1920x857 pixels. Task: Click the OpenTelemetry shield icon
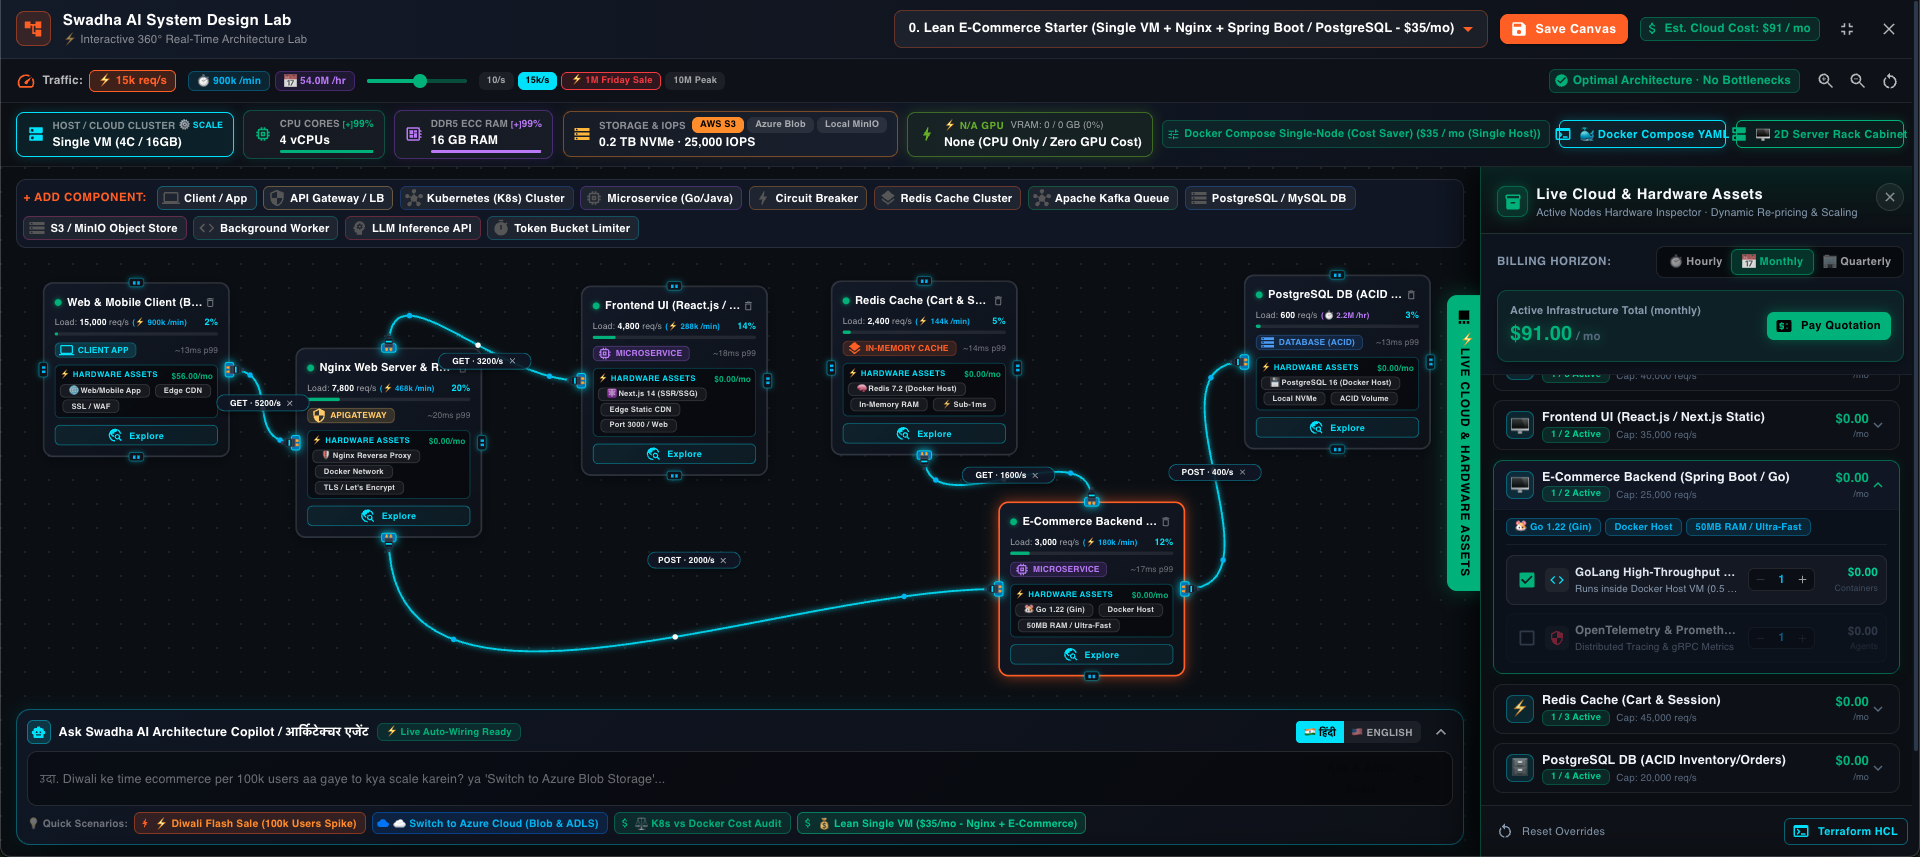point(1557,638)
